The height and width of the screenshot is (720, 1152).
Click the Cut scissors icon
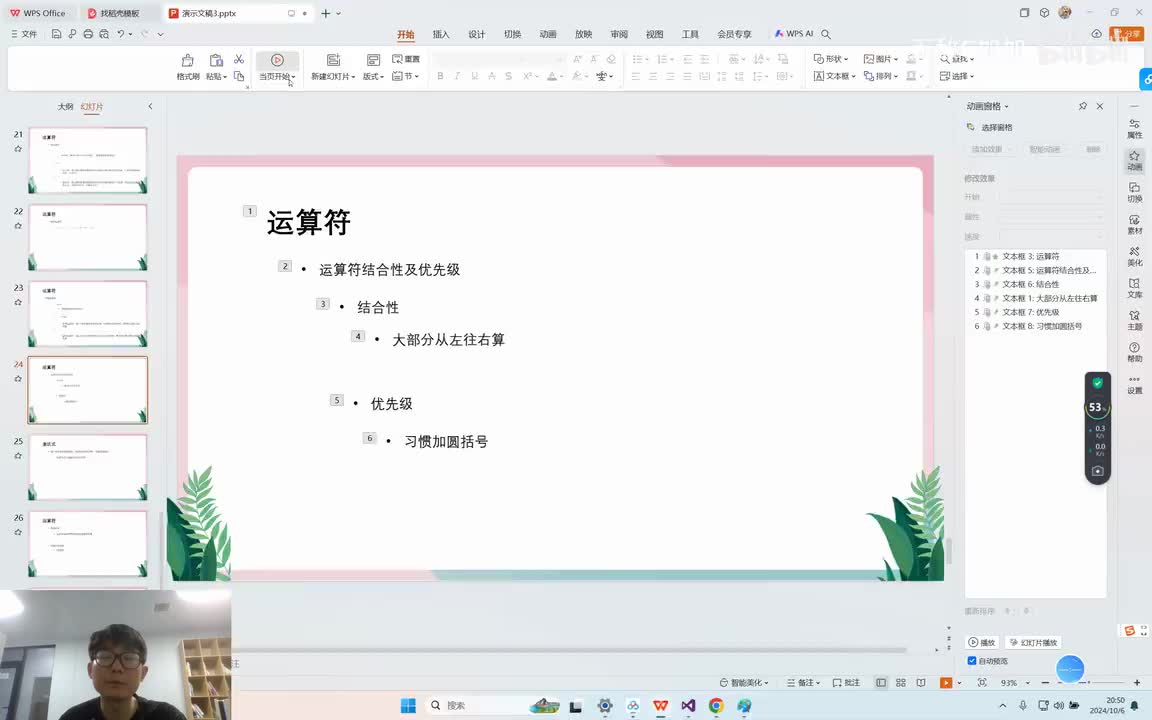[239, 59]
